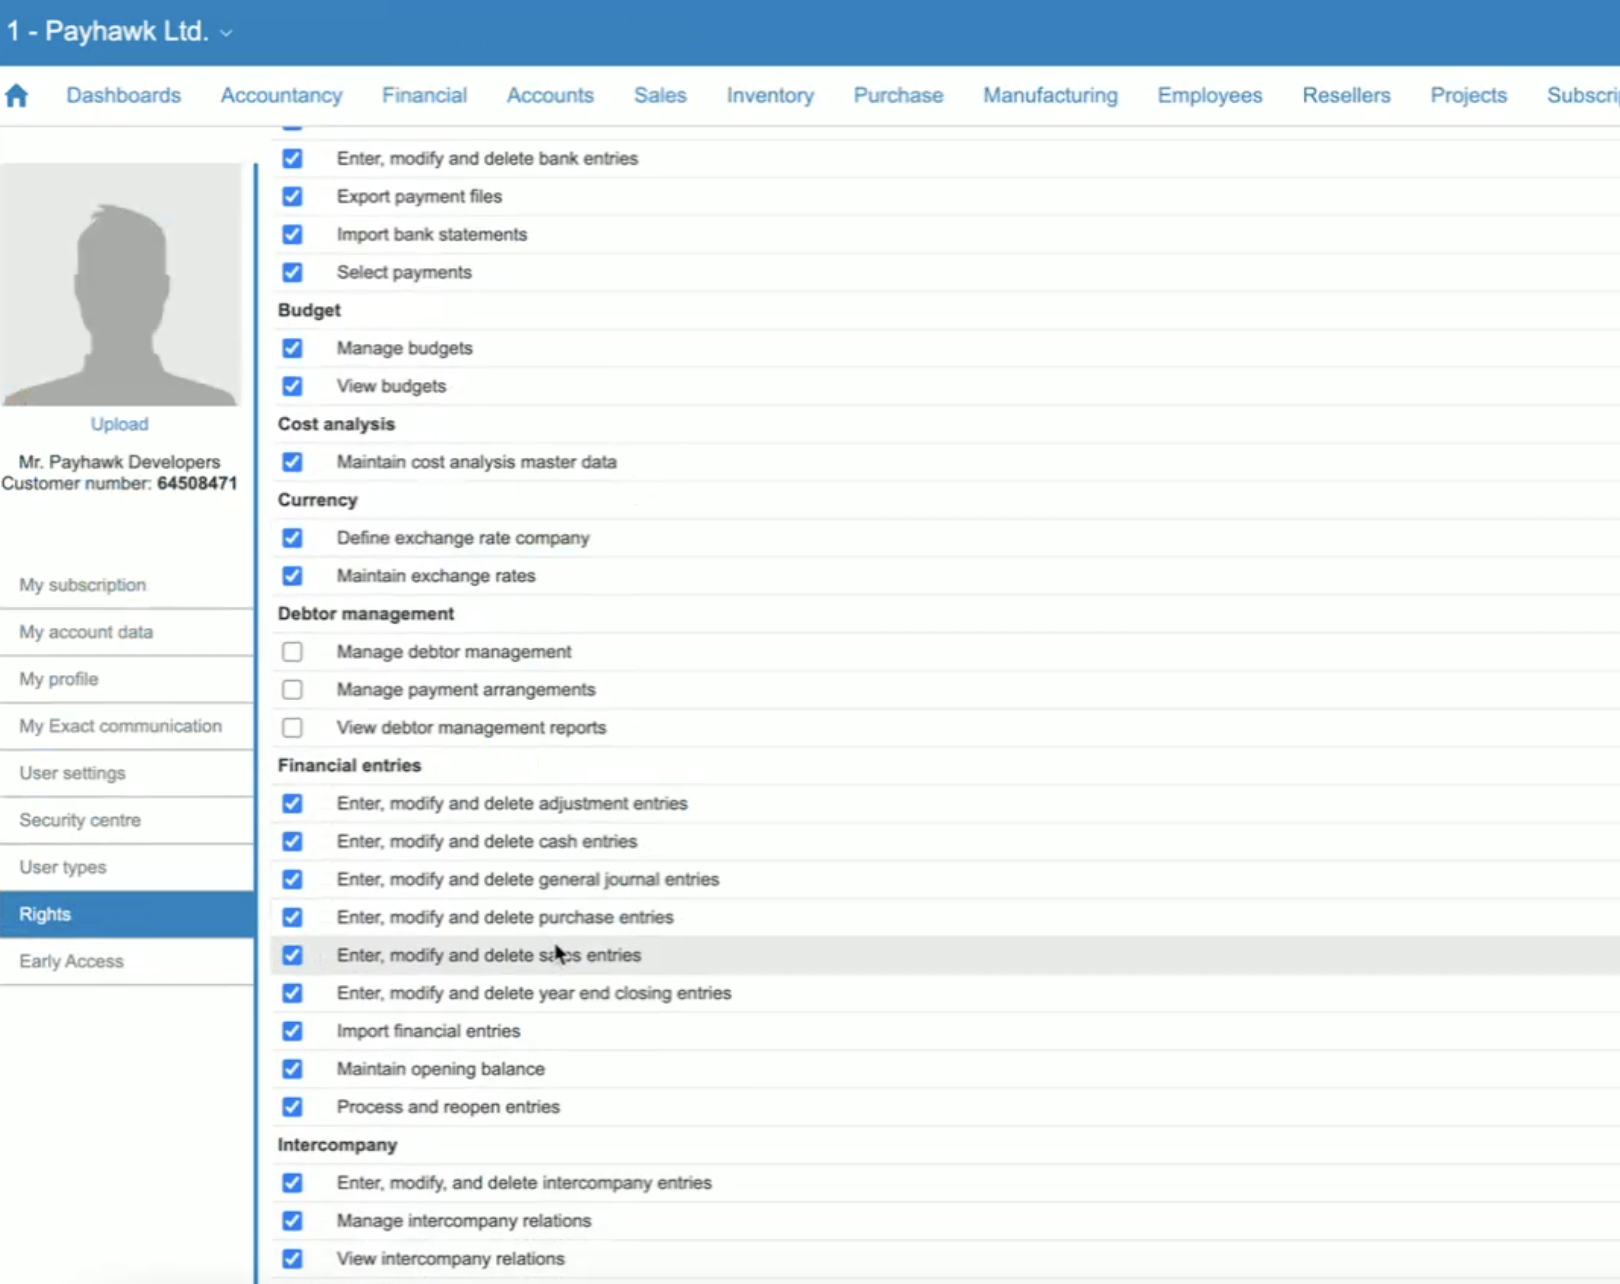
Task: Open the Purchase menu
Action: pos(897,95)
